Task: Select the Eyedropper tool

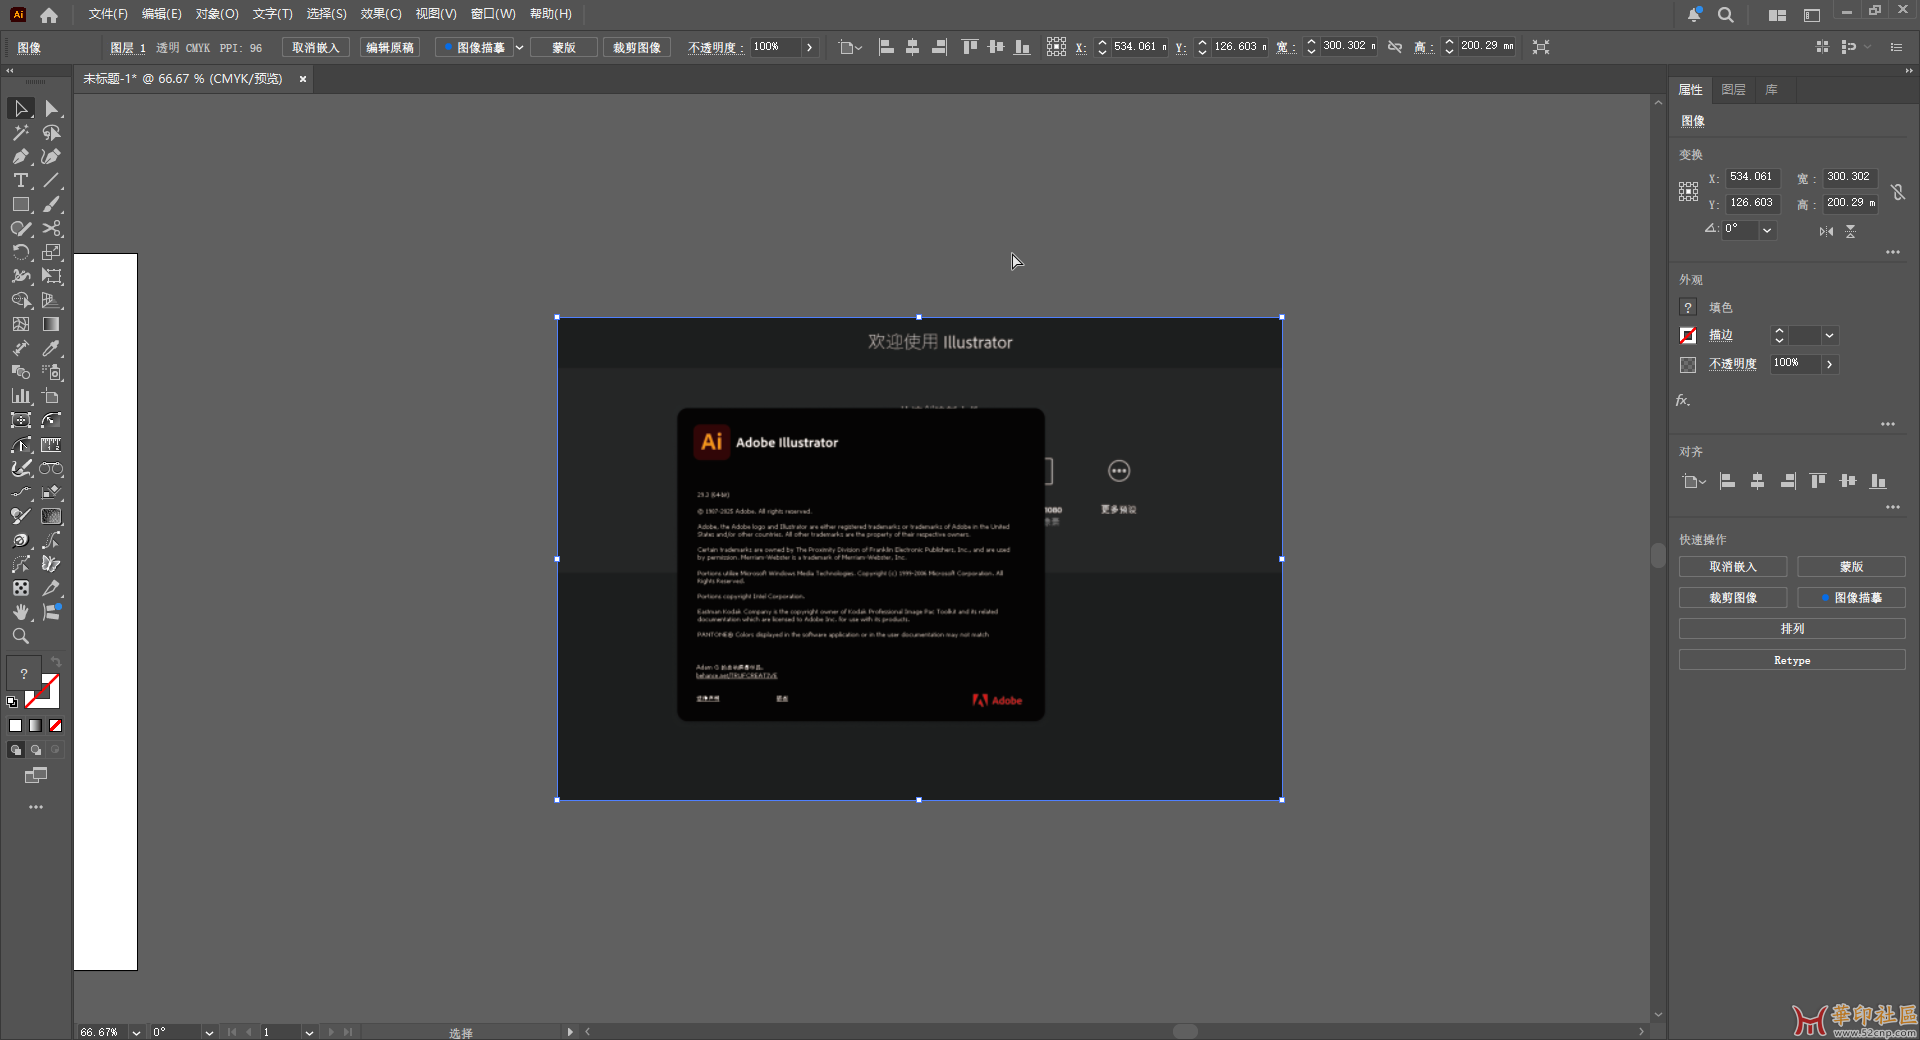Action: coord(52,348)
